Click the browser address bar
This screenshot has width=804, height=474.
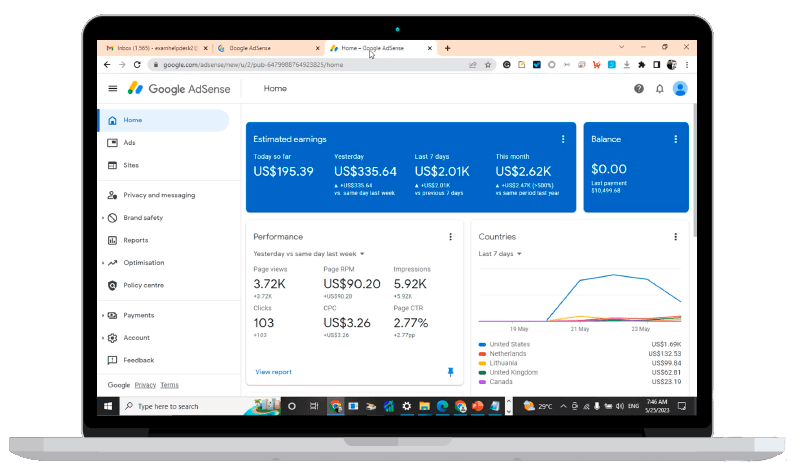coord(300,64)
